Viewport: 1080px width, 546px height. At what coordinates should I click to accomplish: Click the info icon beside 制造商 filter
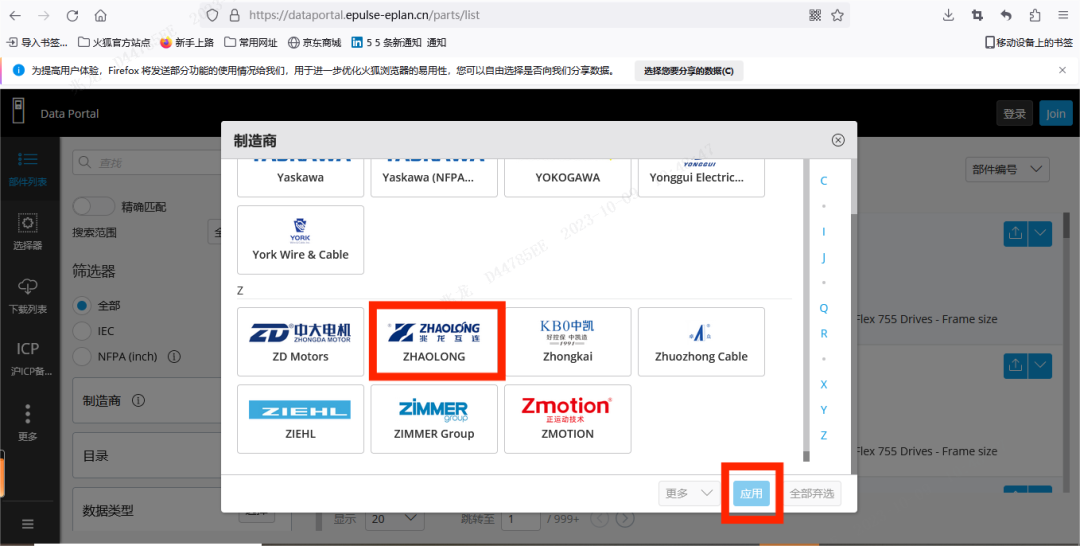138,400
